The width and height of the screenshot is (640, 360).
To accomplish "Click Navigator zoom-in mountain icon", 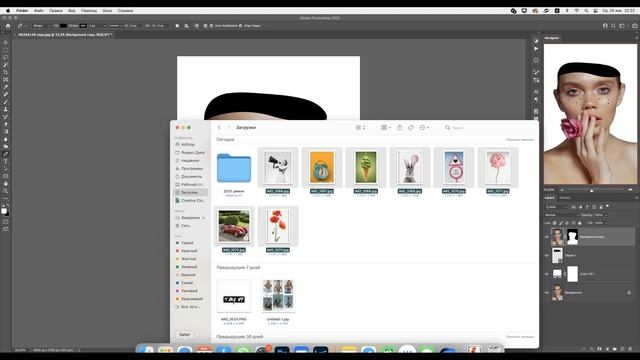I will [630, 190].
